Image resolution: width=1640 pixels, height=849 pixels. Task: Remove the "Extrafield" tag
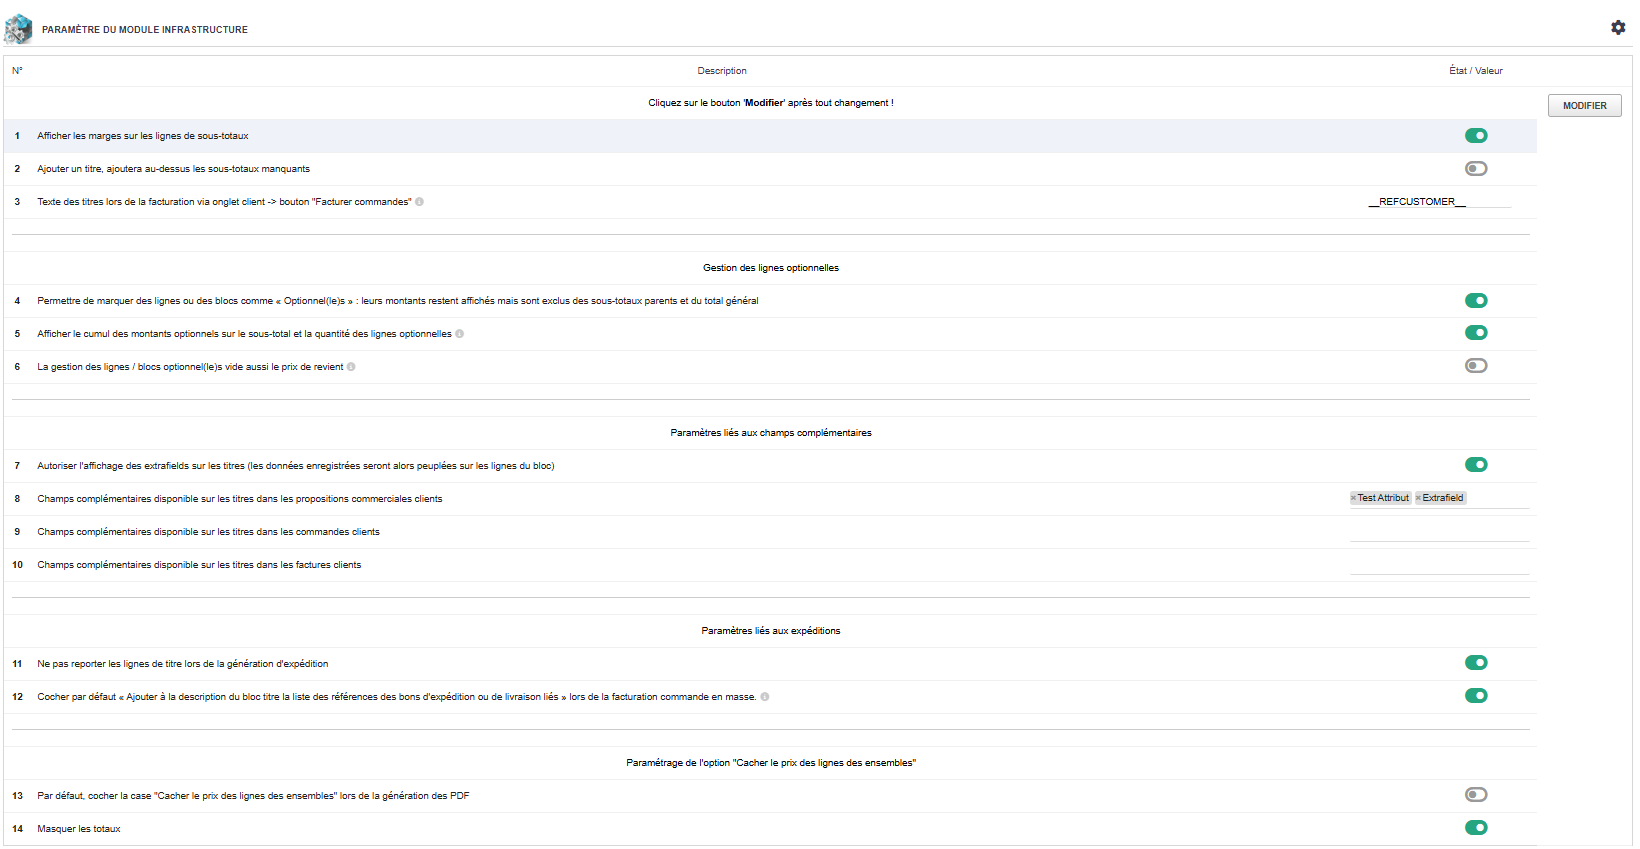[x=1418, y=498]
